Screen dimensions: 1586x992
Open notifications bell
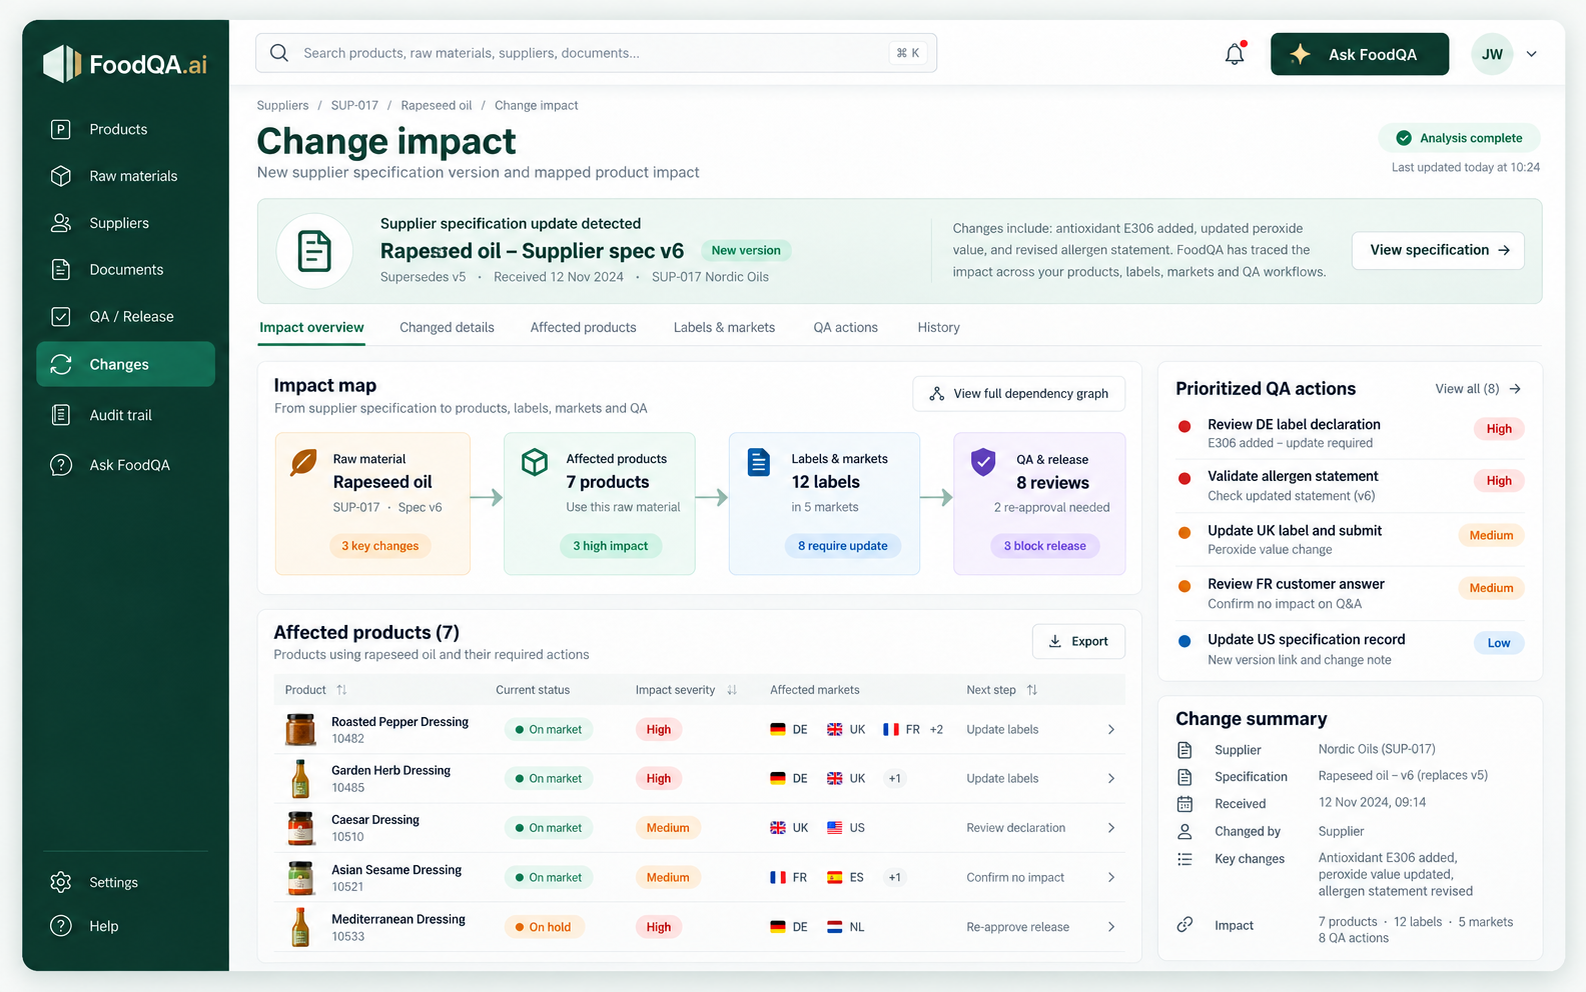(1235, 54)
